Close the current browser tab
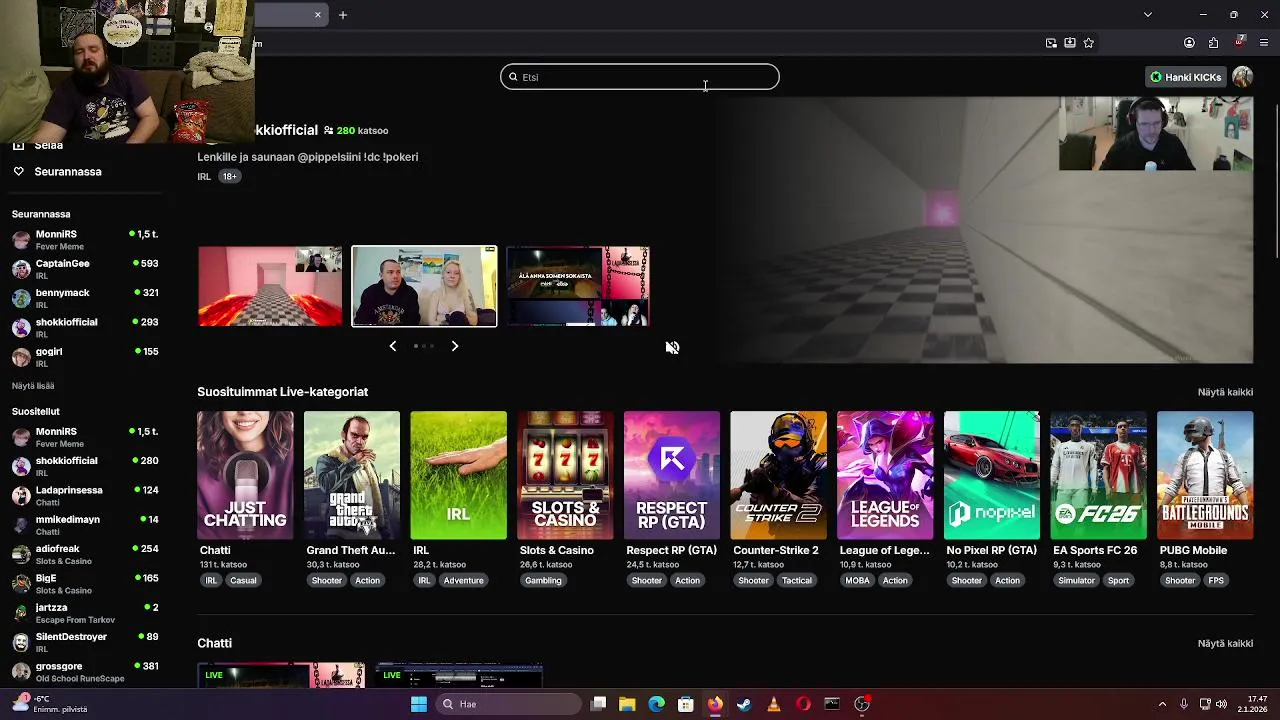Image resolution: width=1280 pixels, height=720 pixels. coord(318,15)
